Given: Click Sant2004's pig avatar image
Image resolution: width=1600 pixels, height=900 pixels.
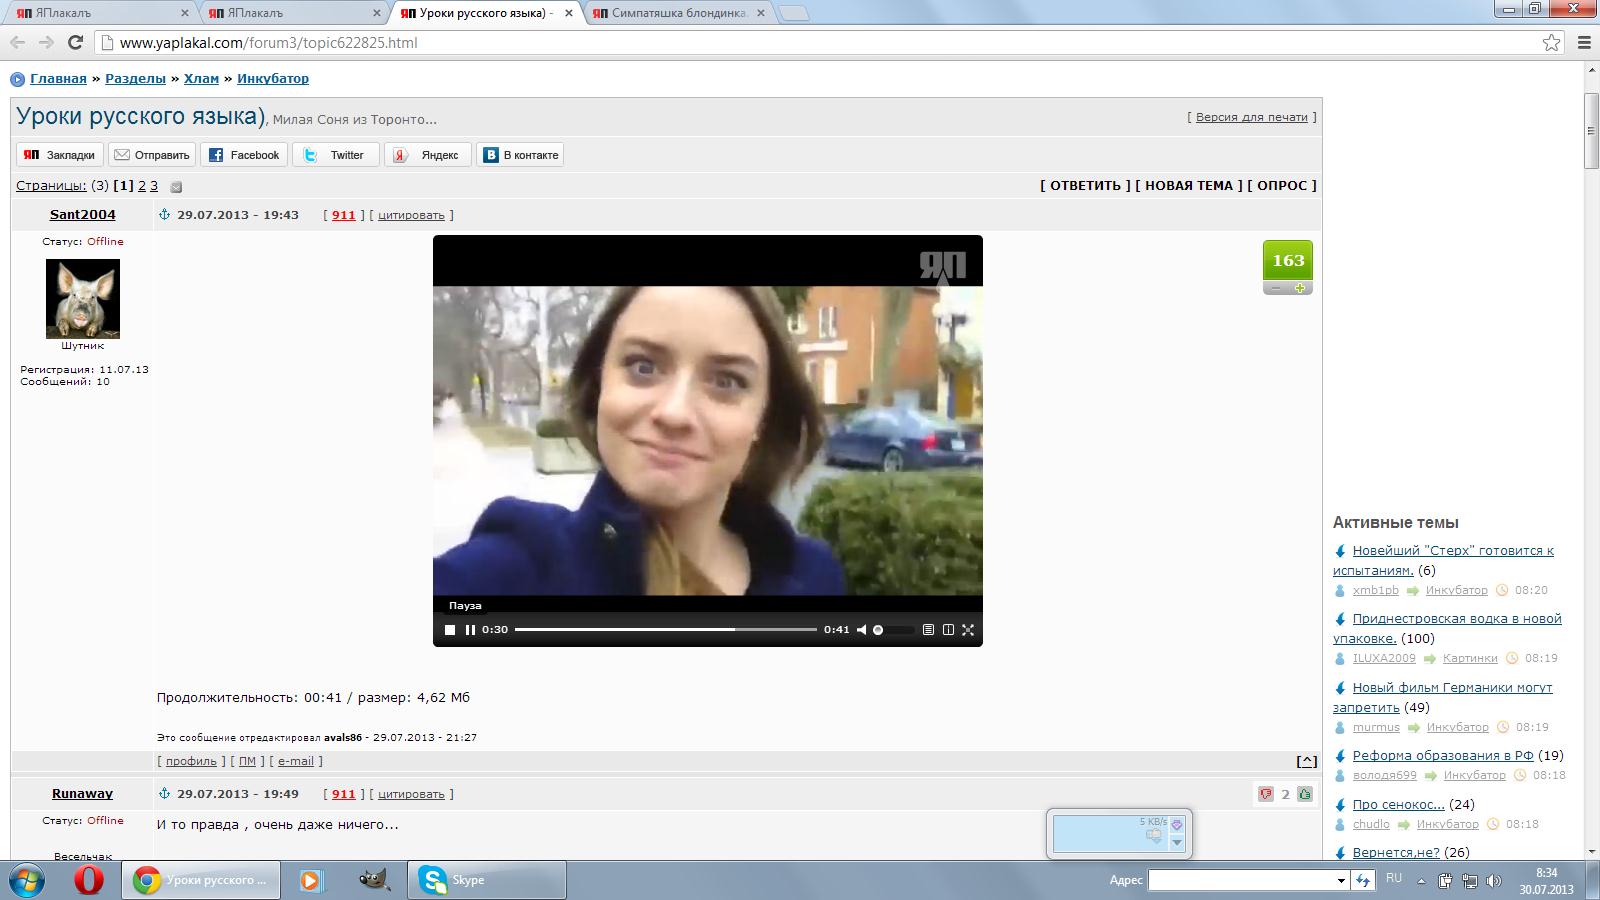Looking at the screenshot, I should click(x=83, y=299).
